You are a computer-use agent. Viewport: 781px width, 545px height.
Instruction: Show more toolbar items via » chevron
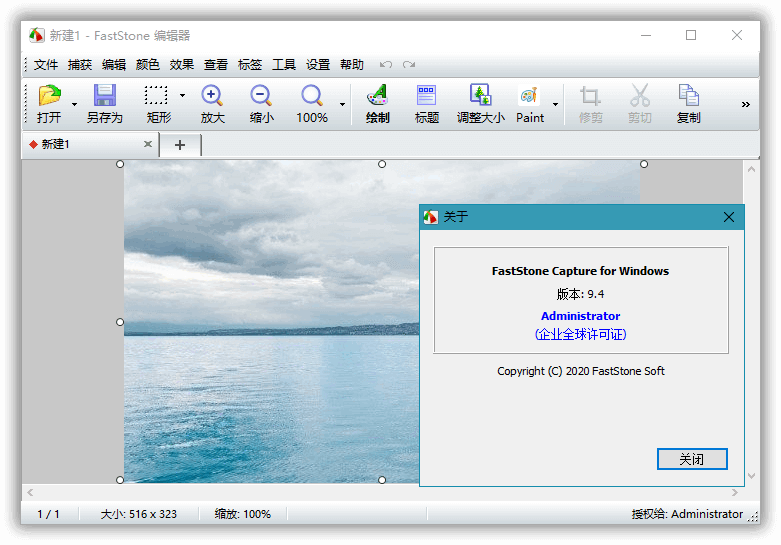point(745,104)
